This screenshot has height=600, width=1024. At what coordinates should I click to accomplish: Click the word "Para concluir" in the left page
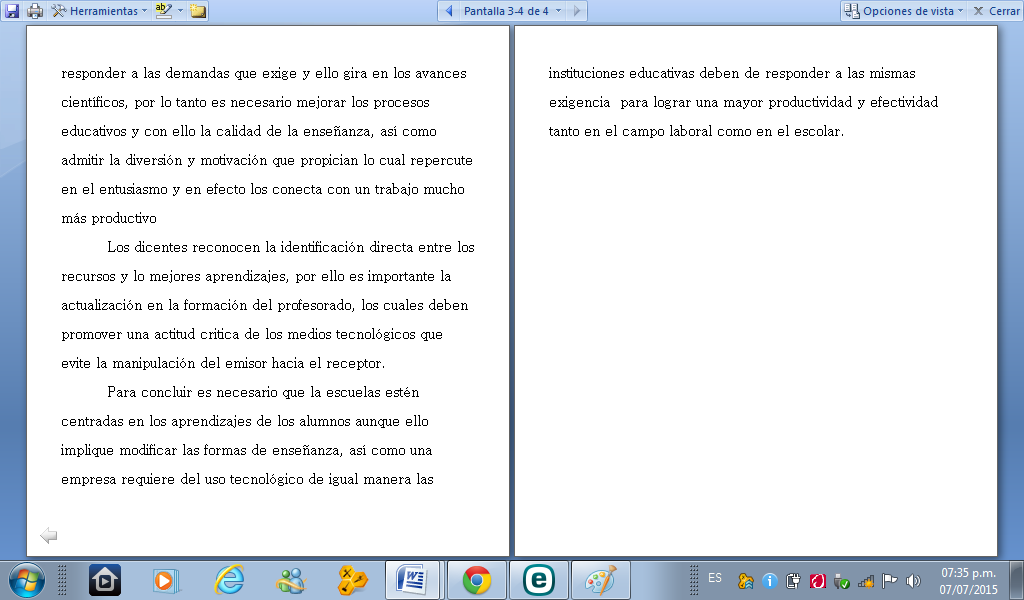150,392
